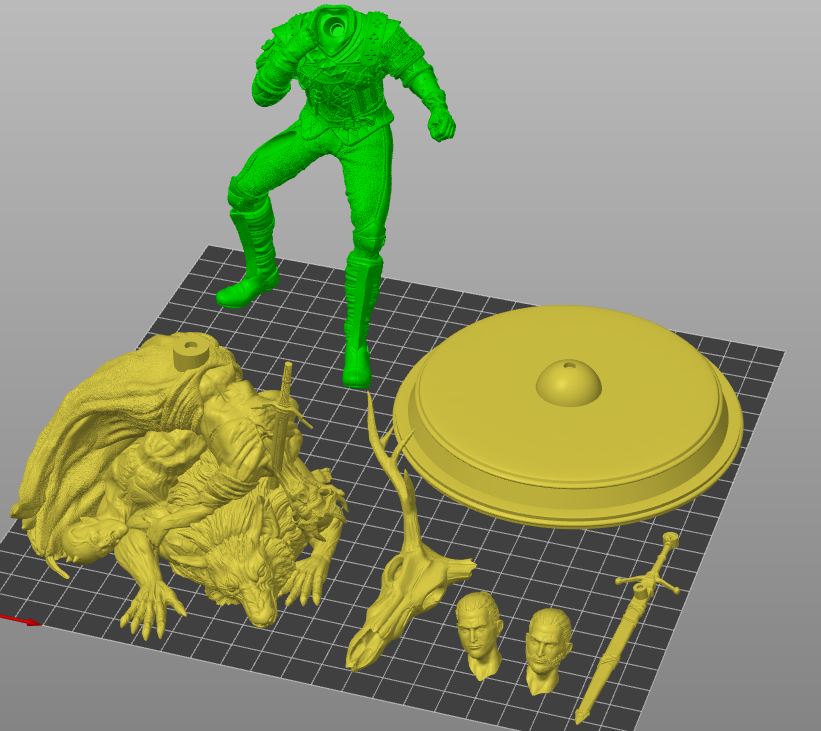
Task: Click the green figure's clenched right fist
Action: (441, 125)
